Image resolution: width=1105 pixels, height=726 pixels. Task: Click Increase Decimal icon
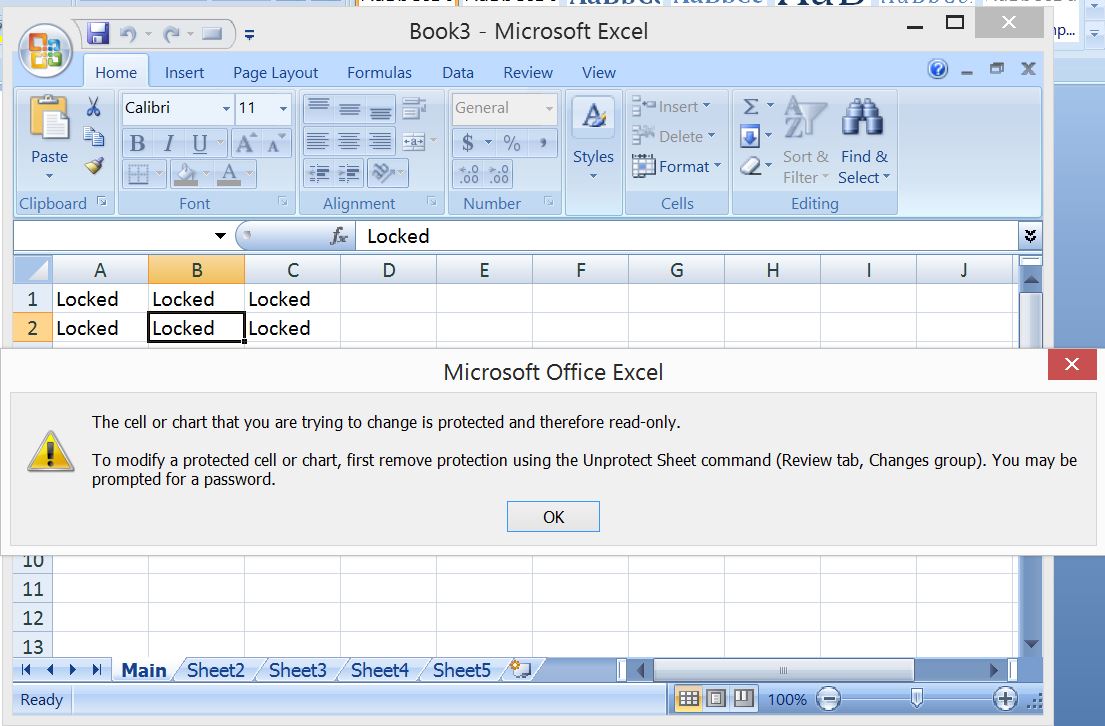(x=469, y=174)
